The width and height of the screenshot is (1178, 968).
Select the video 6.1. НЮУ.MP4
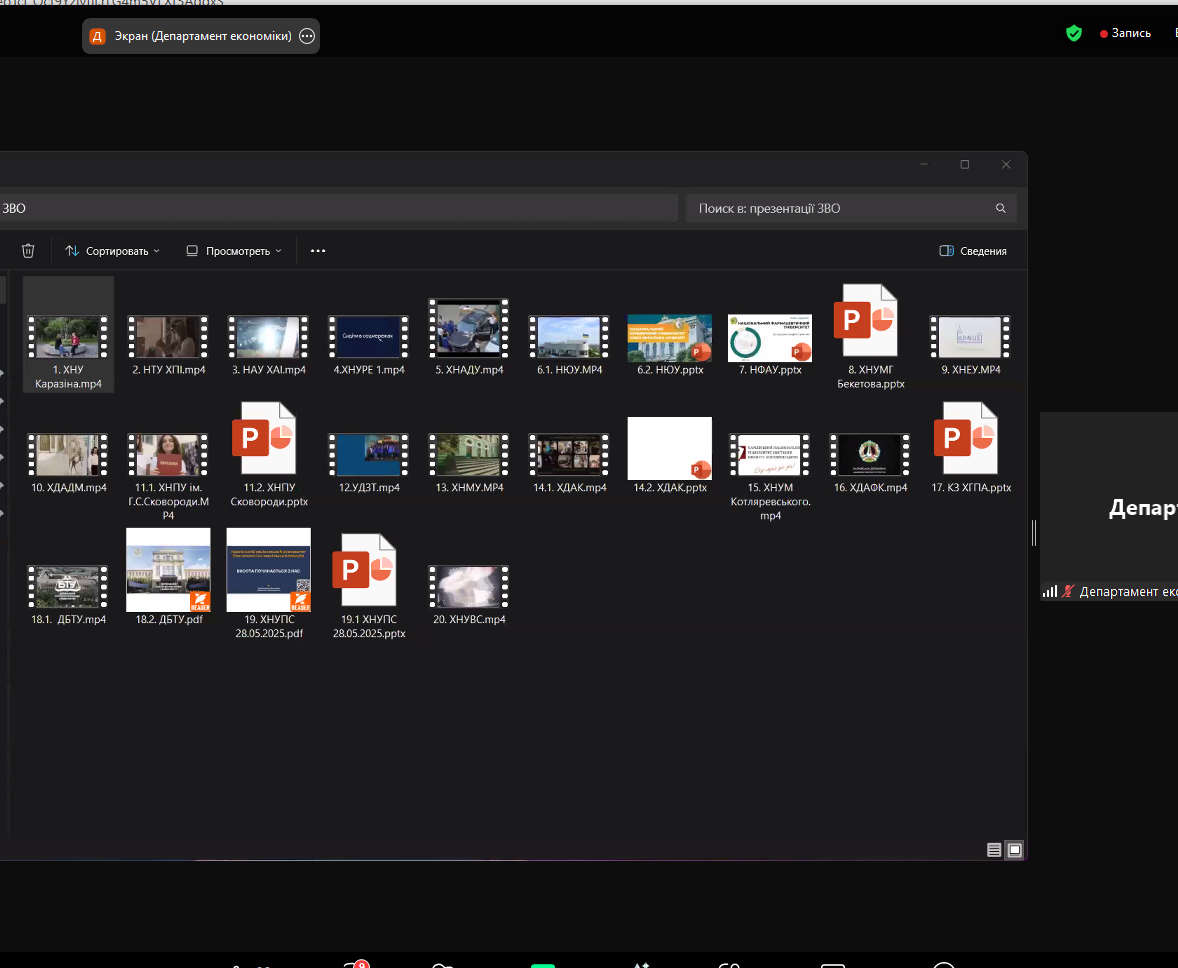[x=569, y=344]
